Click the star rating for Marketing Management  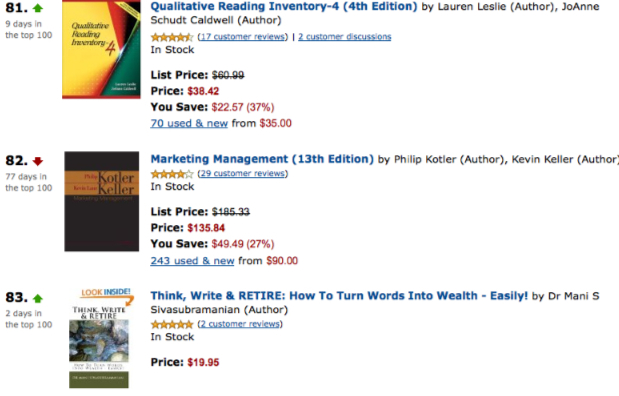(x=172, y=174)
